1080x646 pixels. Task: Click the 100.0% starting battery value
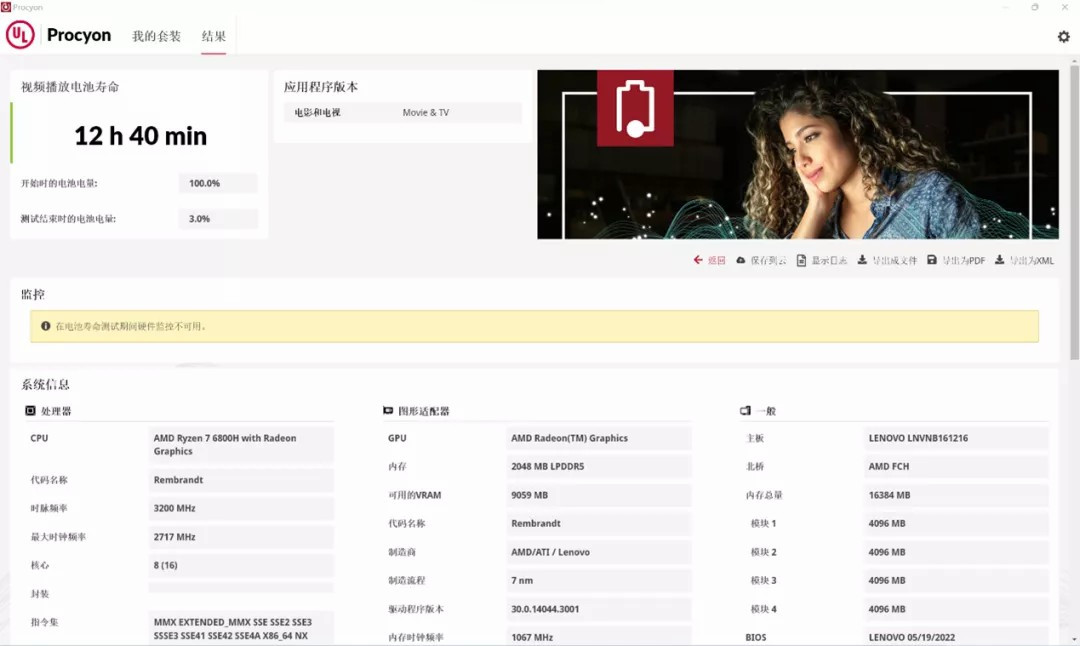click(x=218, y=183)
